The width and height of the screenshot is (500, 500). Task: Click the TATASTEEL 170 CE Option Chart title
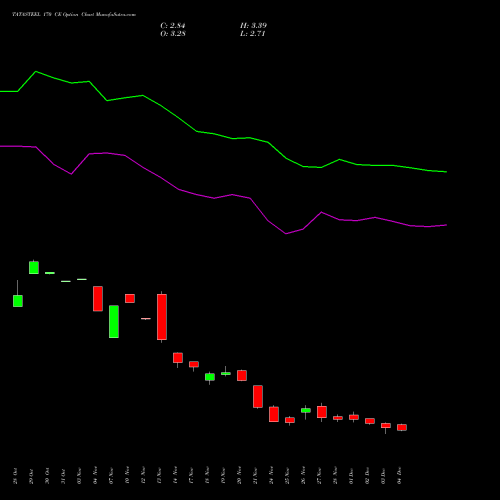click(x=74, y=15)
